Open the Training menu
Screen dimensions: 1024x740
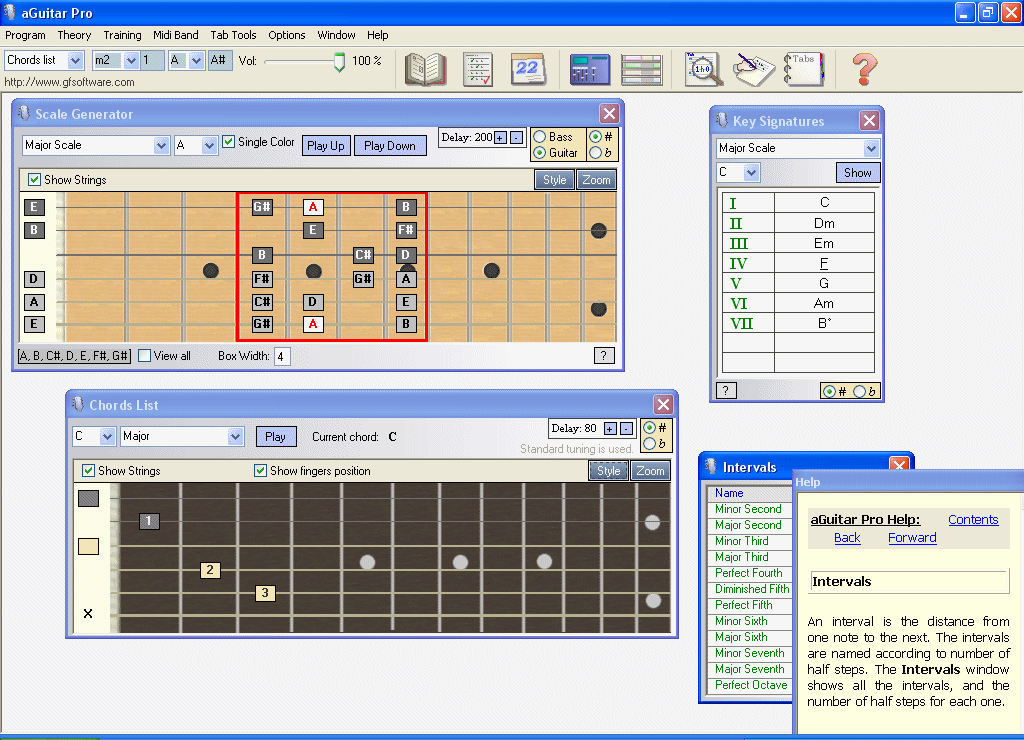[122, 35]
